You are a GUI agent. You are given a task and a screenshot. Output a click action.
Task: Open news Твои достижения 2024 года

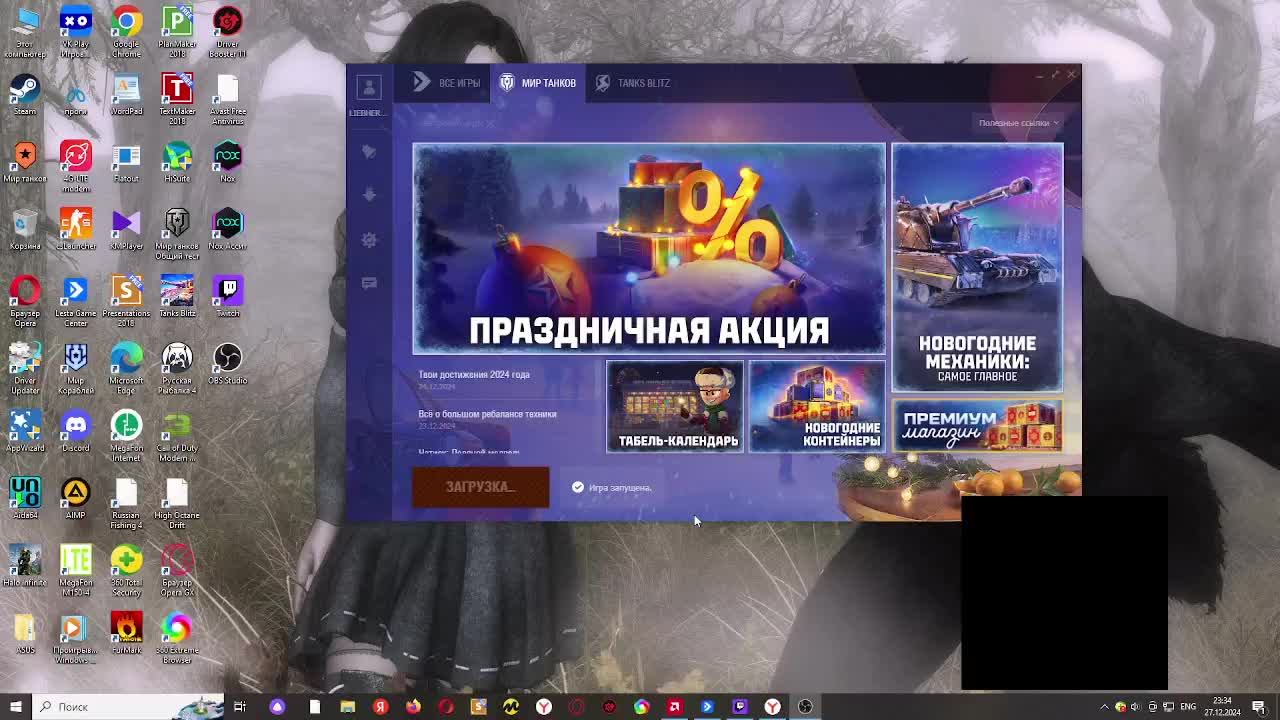(x=474, y=375)
